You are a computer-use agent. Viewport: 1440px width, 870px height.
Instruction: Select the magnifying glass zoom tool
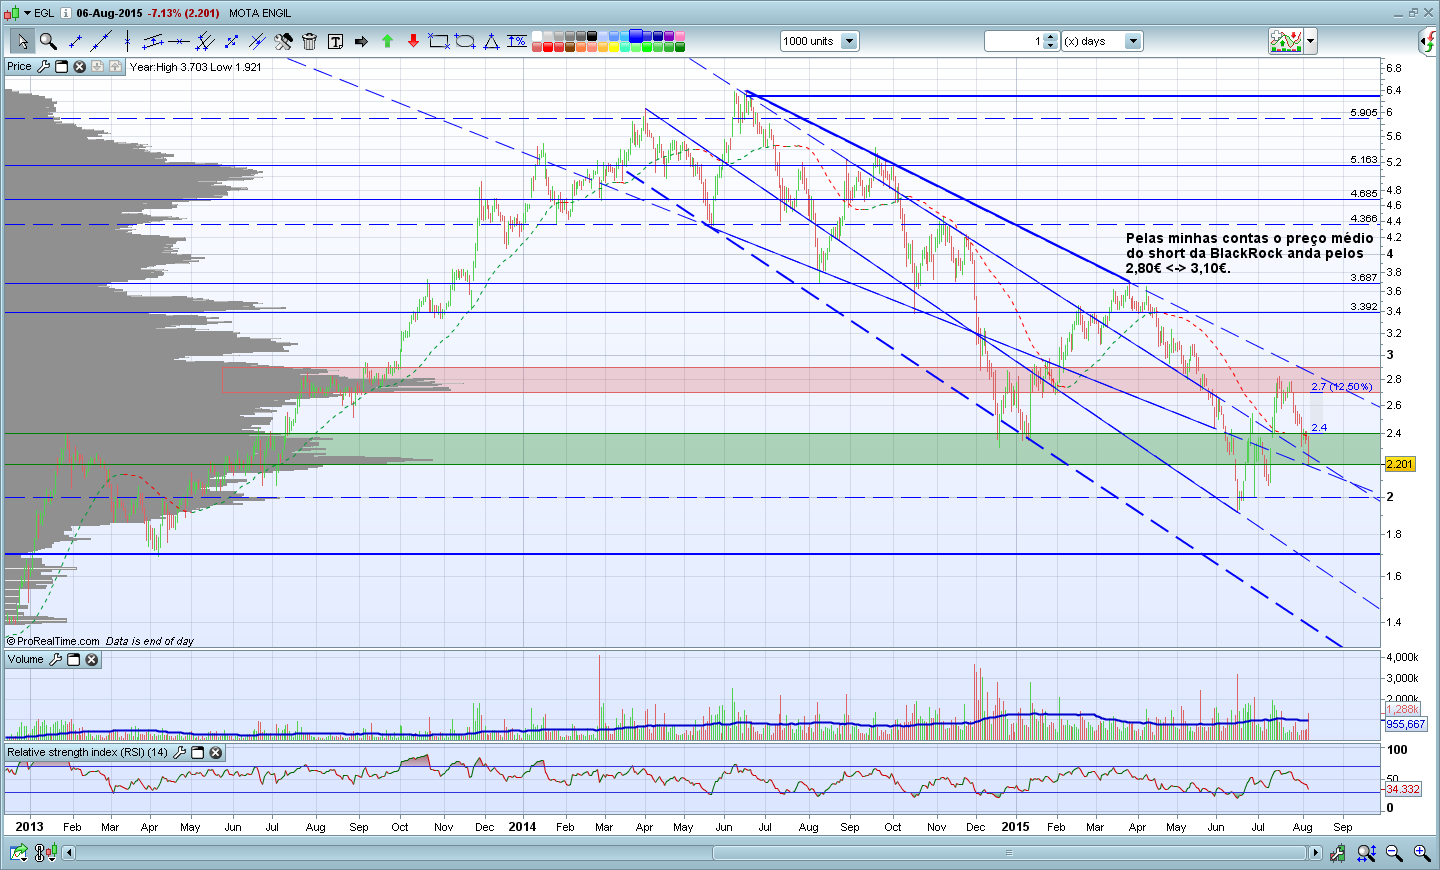click(47, 41)
